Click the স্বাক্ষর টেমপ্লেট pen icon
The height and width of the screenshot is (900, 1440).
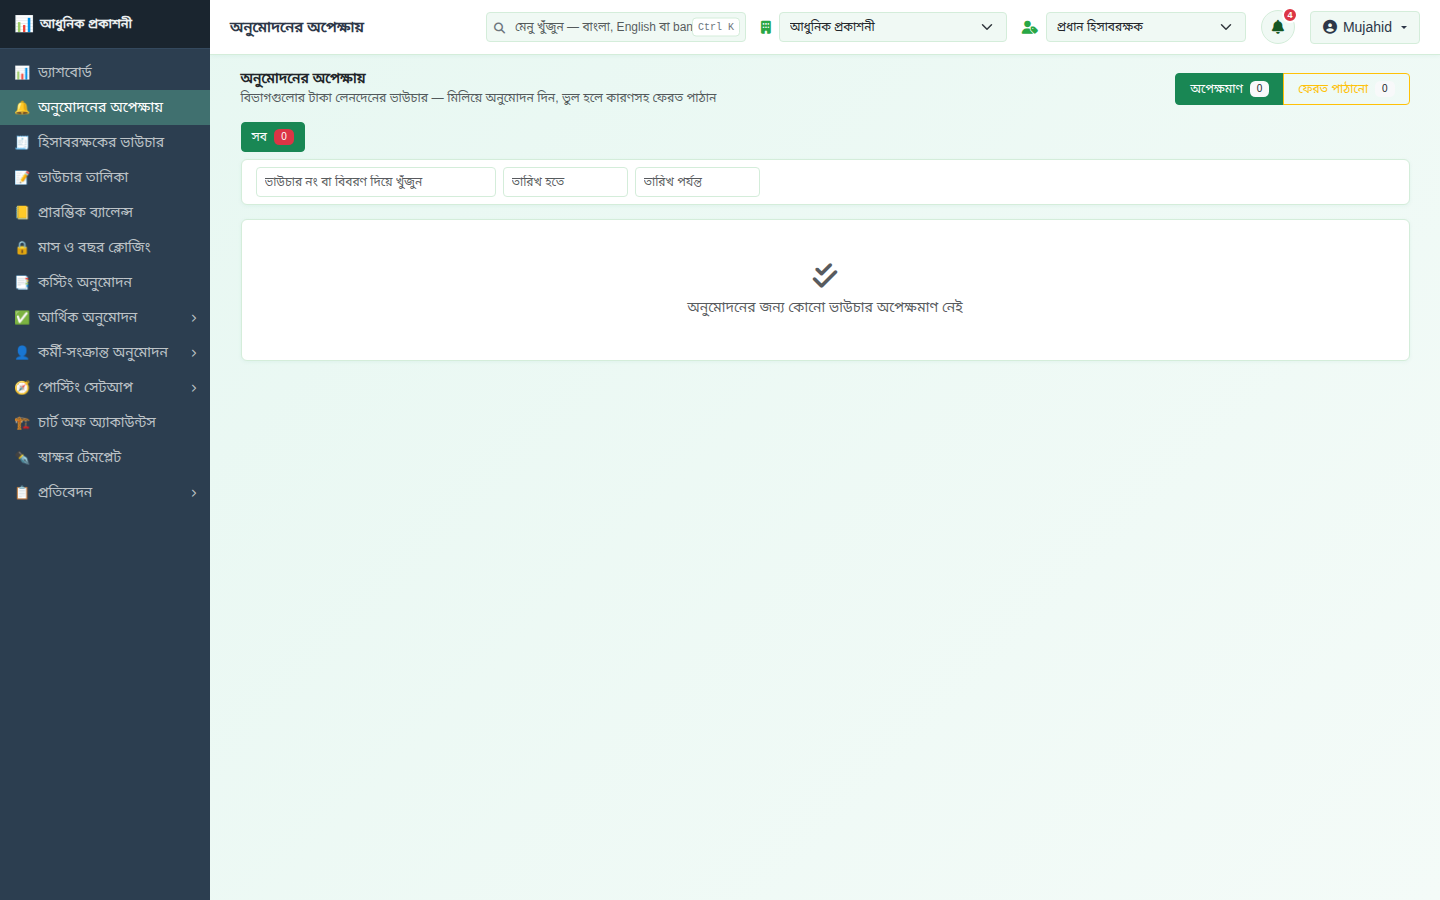click(x=22, y=457)
